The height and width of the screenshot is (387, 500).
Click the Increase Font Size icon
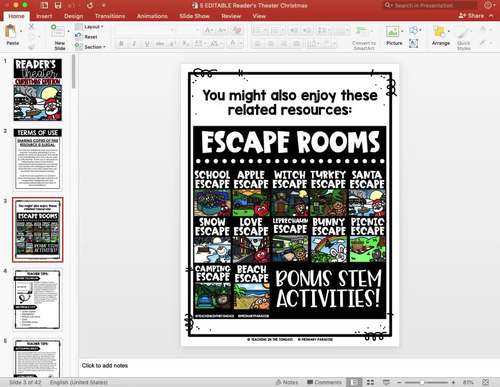(209, 30)
